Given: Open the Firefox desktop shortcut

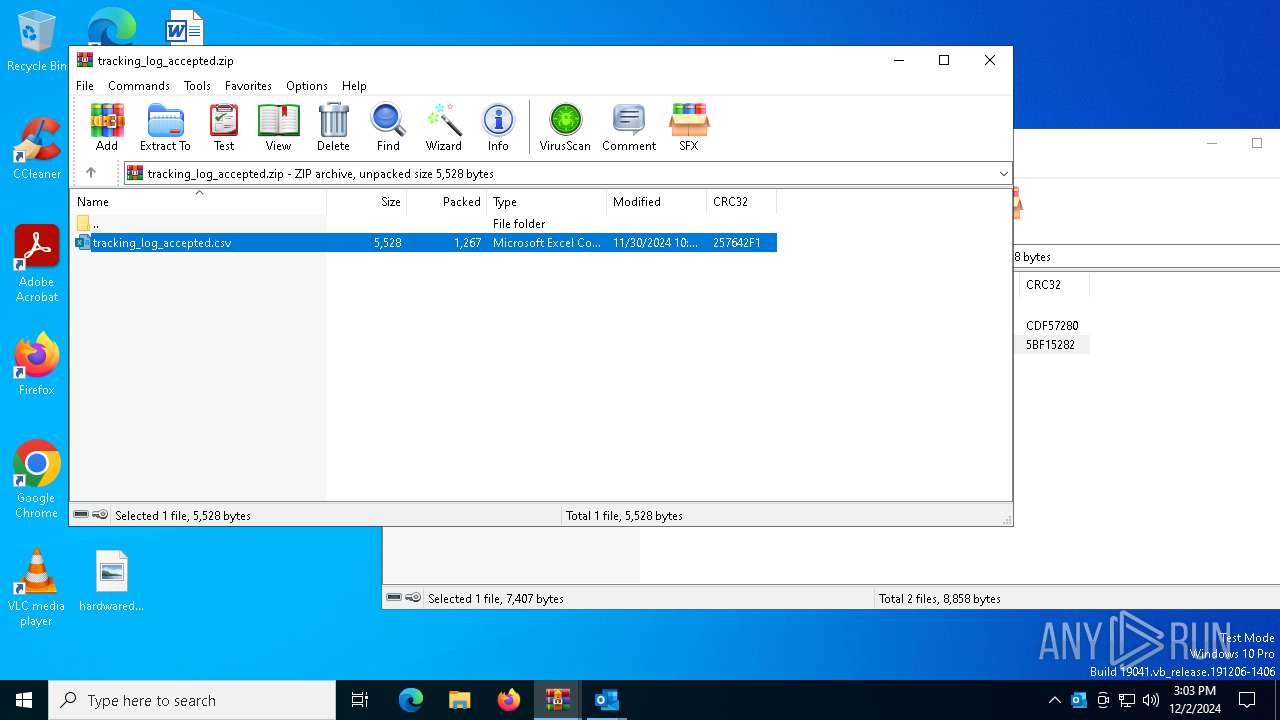Looking at the screenshot, I should click(x=37, y=364).
